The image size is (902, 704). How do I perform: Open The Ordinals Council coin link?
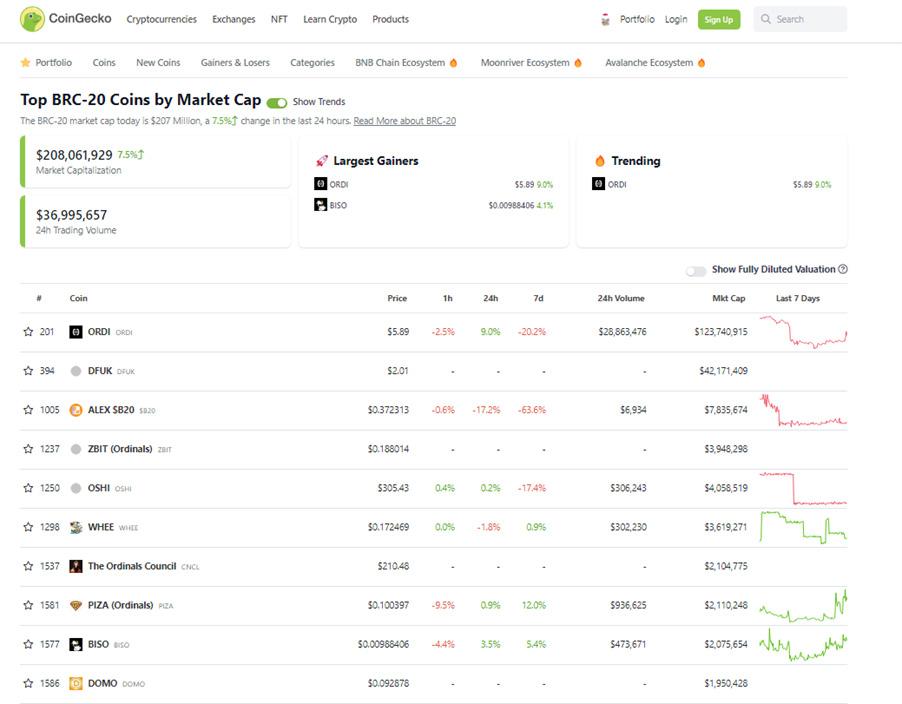132,567
